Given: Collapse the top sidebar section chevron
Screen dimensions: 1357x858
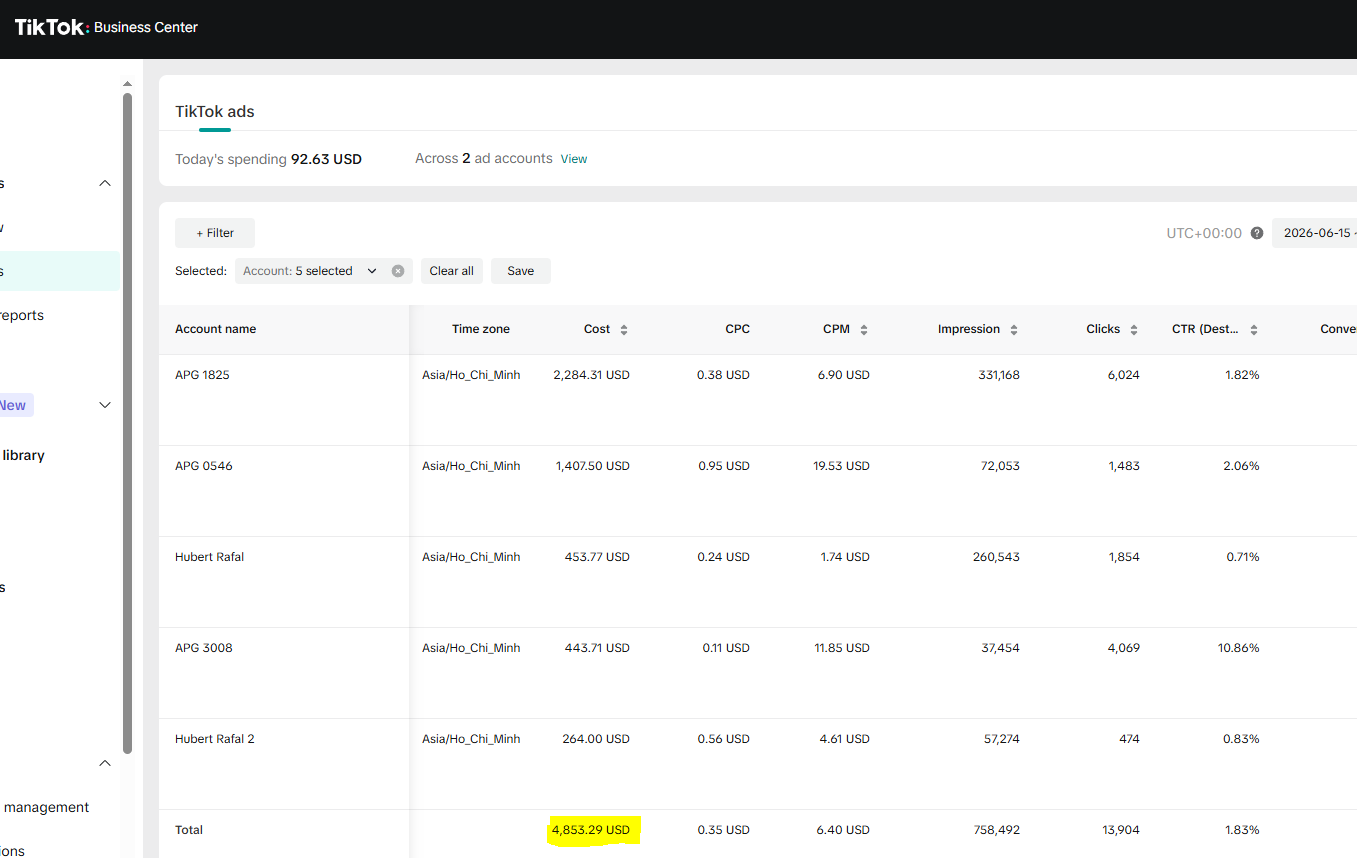Looking at the screenshot, I should click(x=105, y=183).
